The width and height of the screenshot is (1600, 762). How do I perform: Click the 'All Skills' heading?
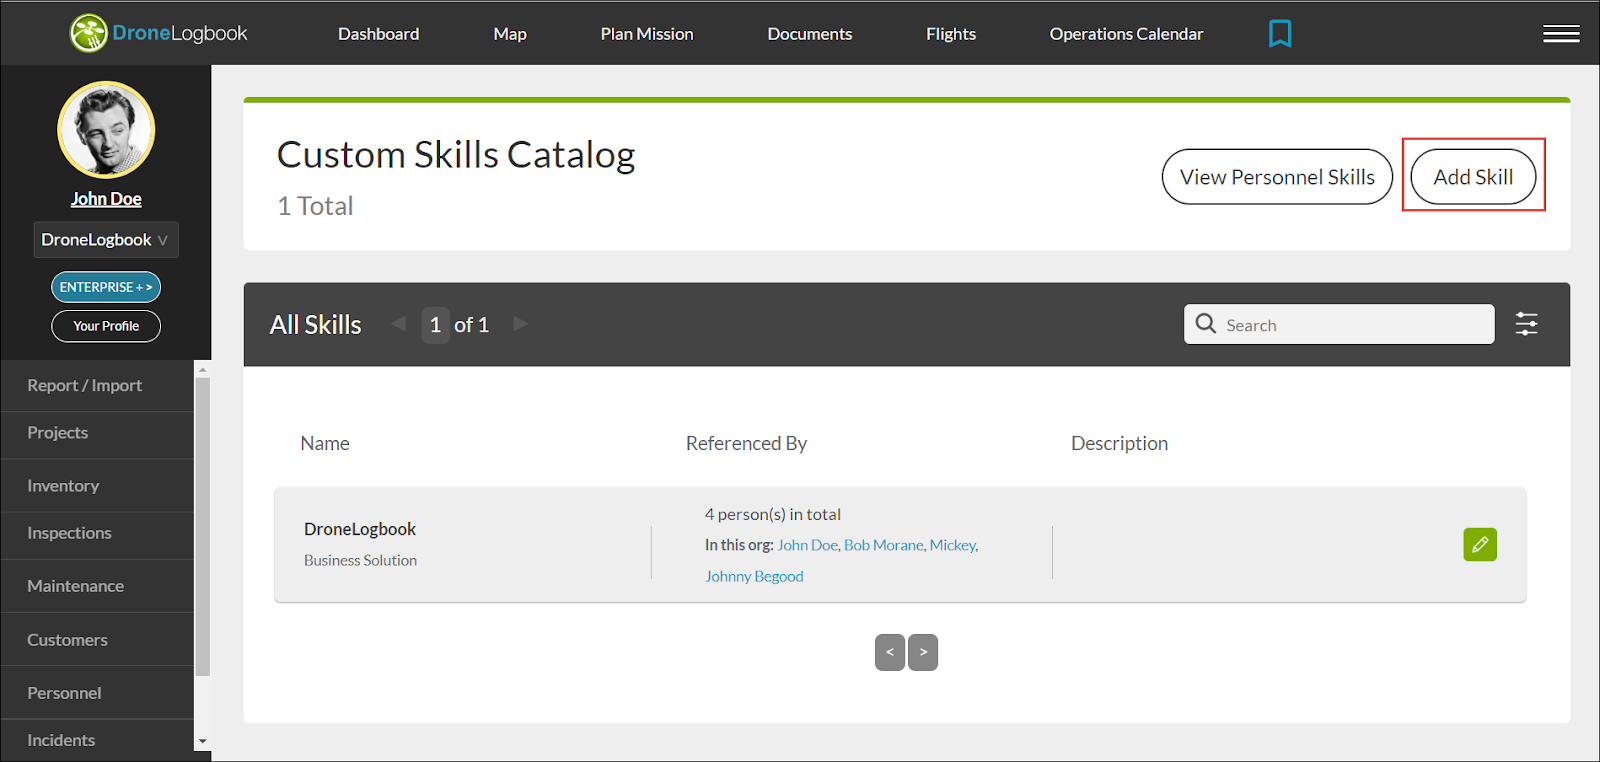click(x=315, y=325)
